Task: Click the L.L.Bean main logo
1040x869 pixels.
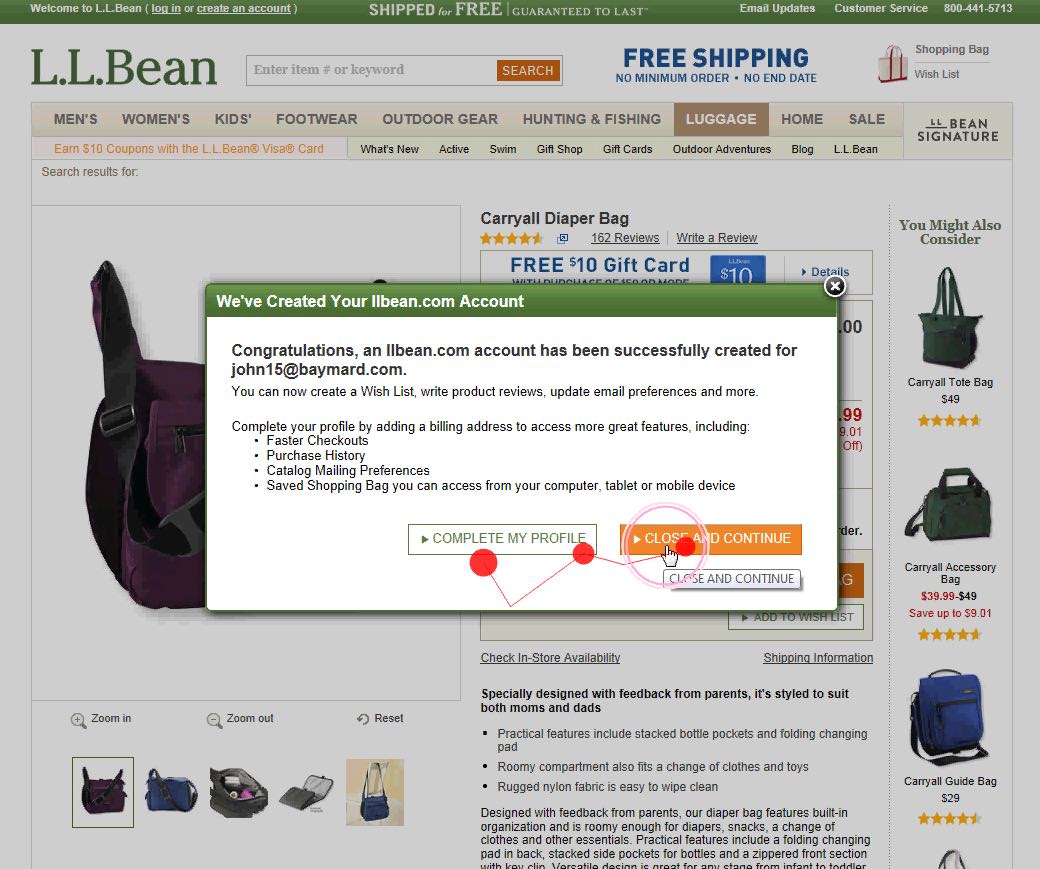Action: click(x=124, y=67)
